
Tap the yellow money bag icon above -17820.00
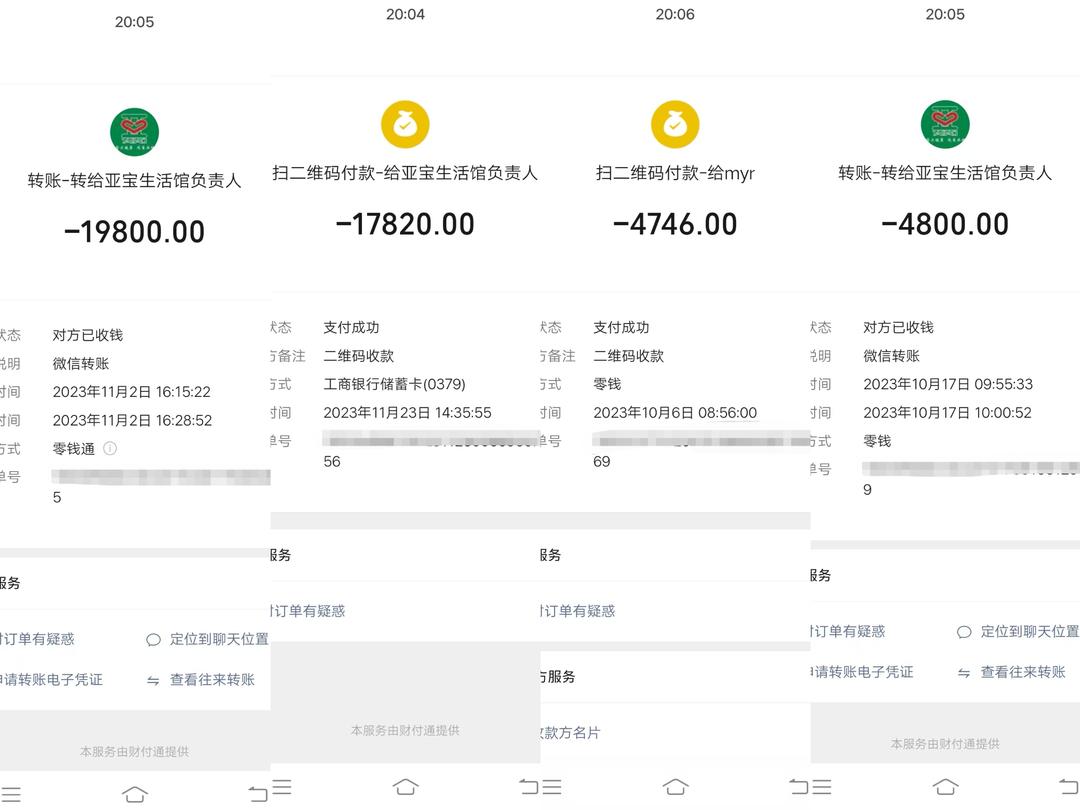(x=405, y=125)
